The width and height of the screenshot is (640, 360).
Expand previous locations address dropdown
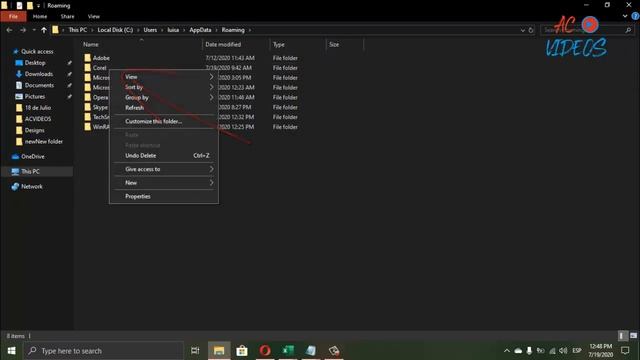point(522,30)
